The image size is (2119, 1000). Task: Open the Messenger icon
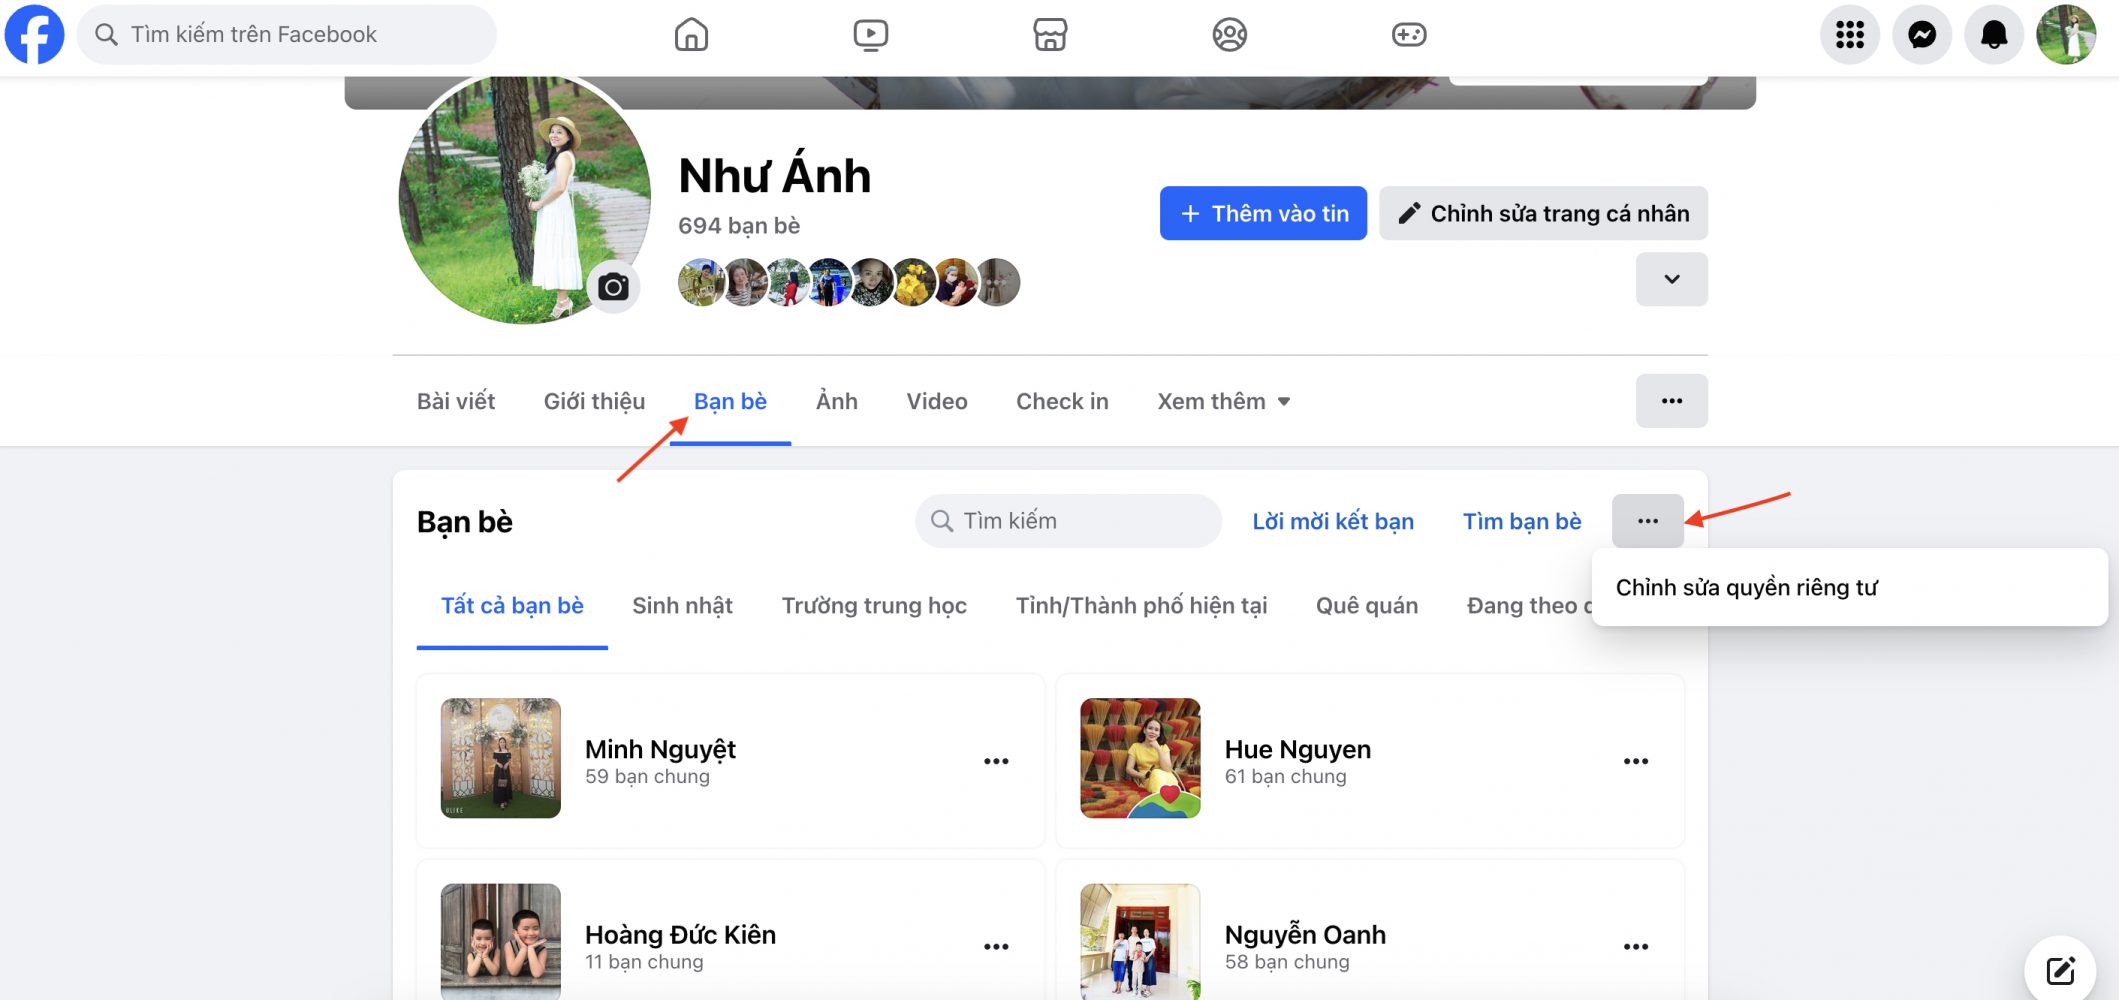[x=1921, y=33]
